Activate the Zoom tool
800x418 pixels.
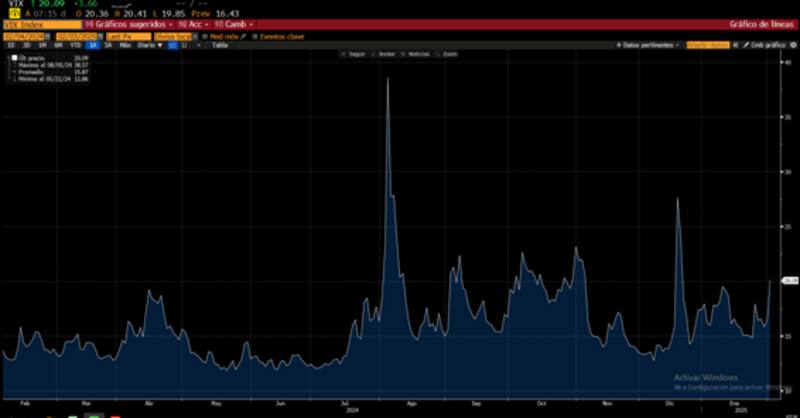[x=447, y=54]
